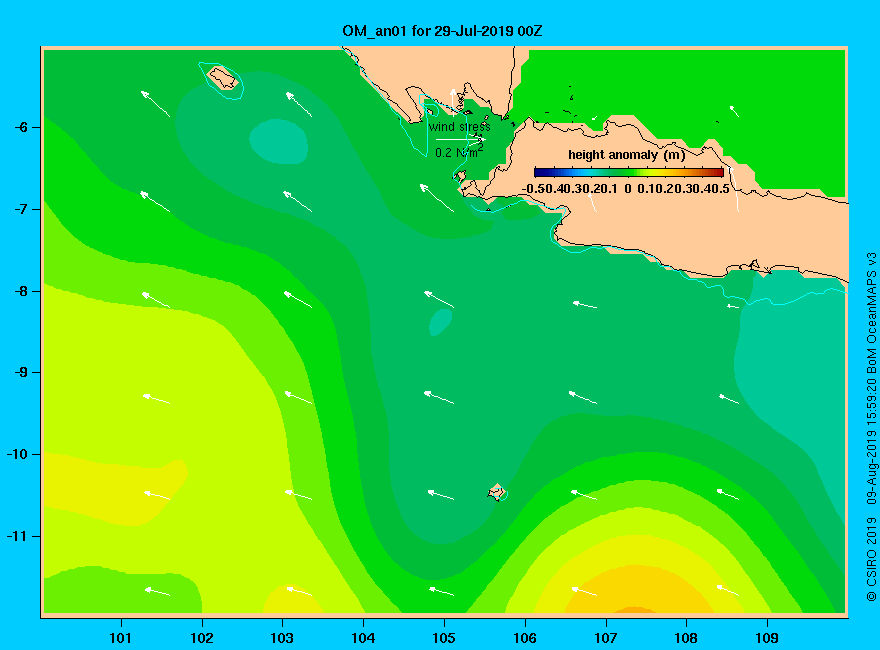Image resolution: width=880 pixels, height=650 pixels.
Task: Click longitude tick label 101
Action: click(121, 638)
